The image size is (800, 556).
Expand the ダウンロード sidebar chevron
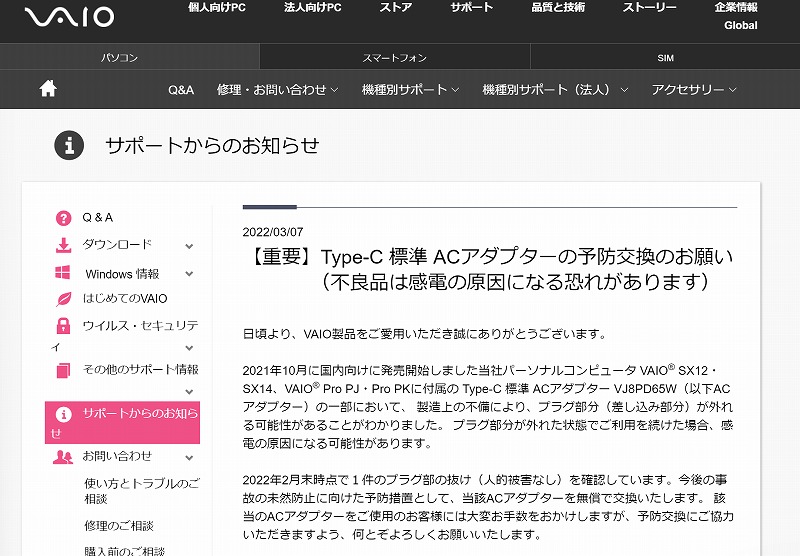pos(189,246)
